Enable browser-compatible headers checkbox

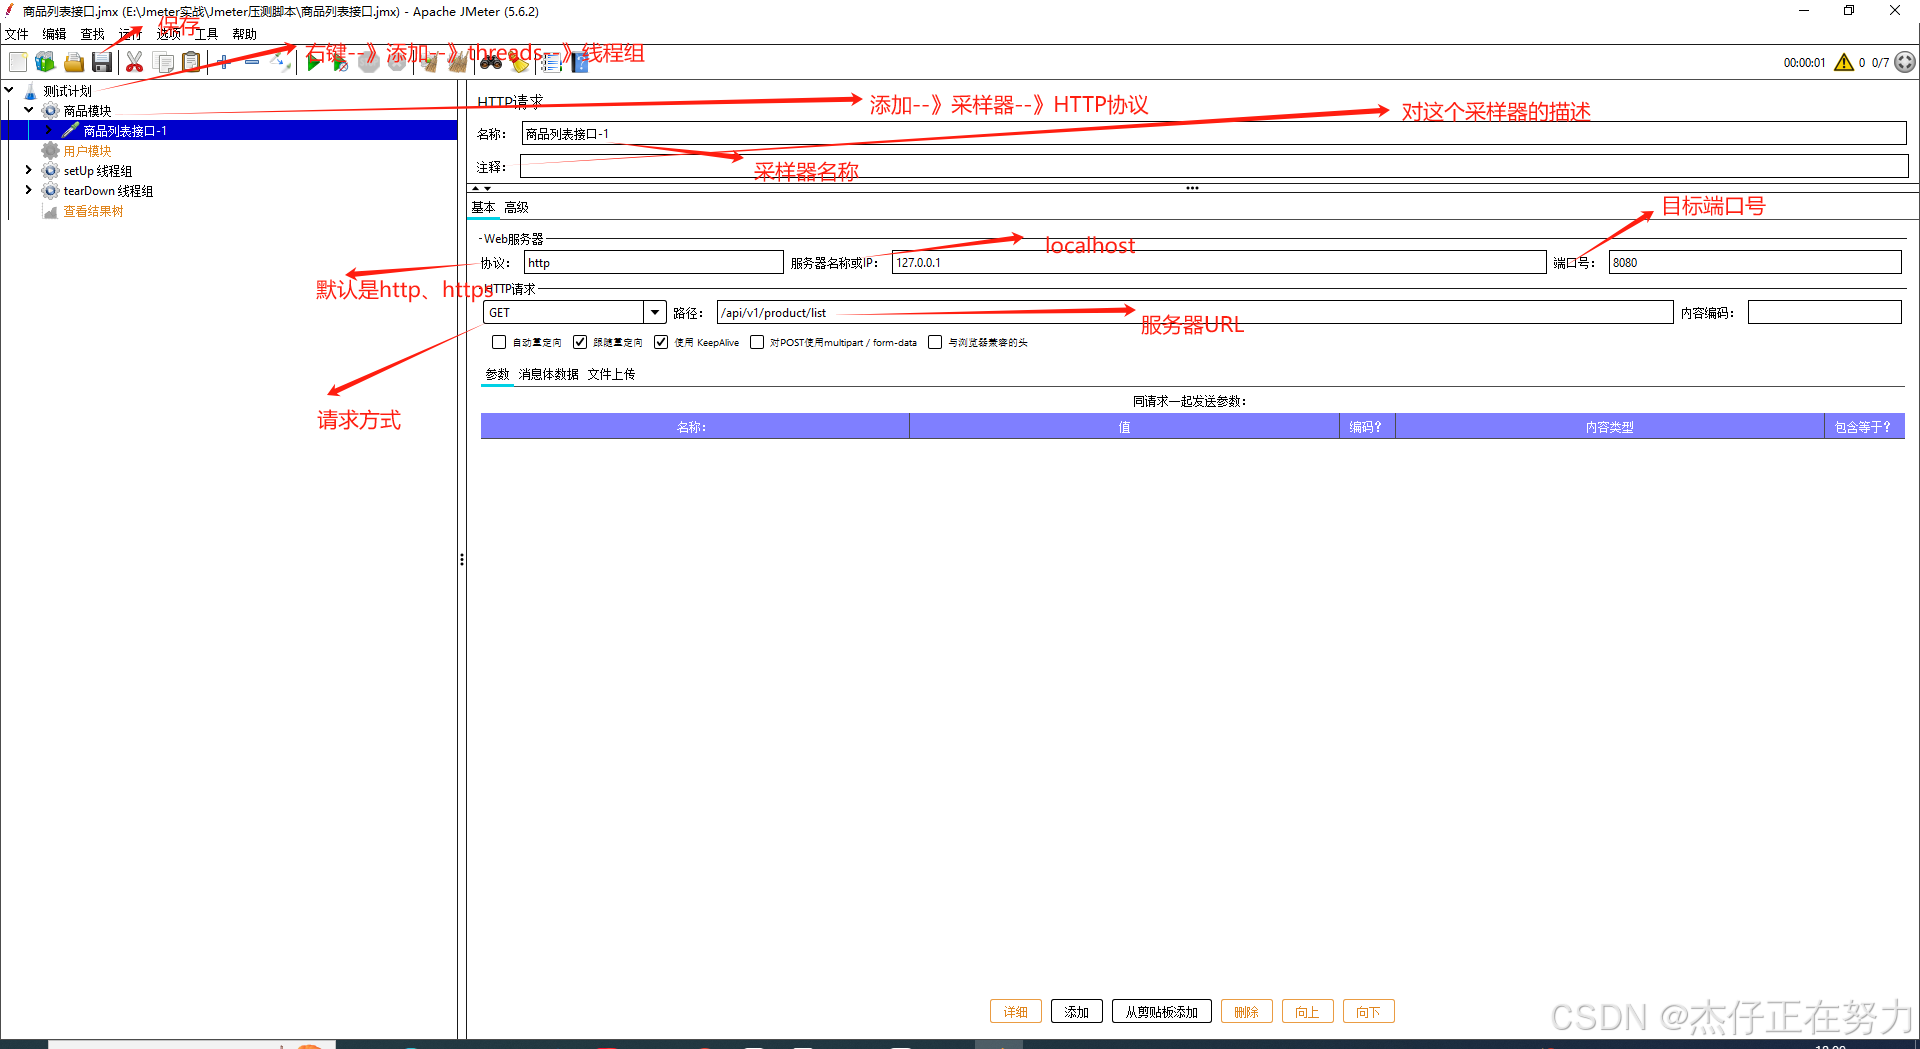click(935, 342)
